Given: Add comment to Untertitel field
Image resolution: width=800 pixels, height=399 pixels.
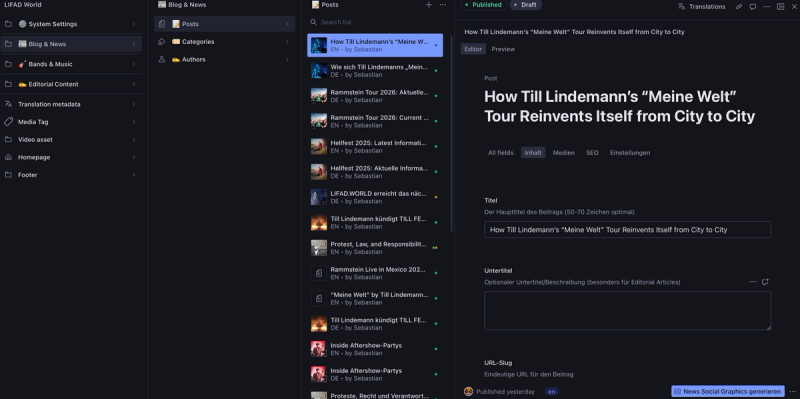Looking at the screenshot, I should (x=765, y=282).
